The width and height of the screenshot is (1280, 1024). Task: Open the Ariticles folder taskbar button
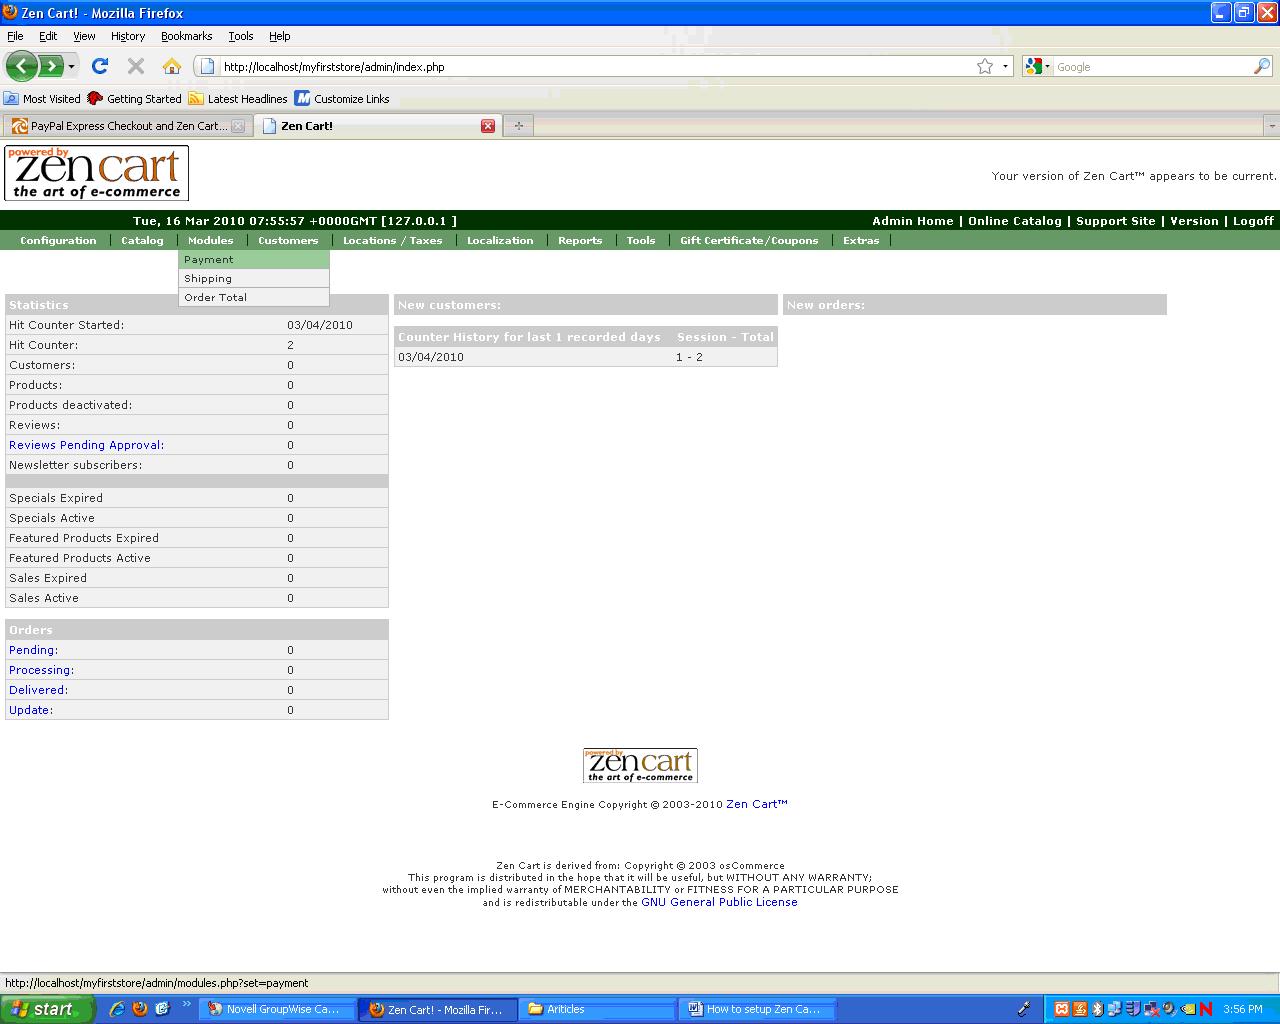(x=597, y=1010)
